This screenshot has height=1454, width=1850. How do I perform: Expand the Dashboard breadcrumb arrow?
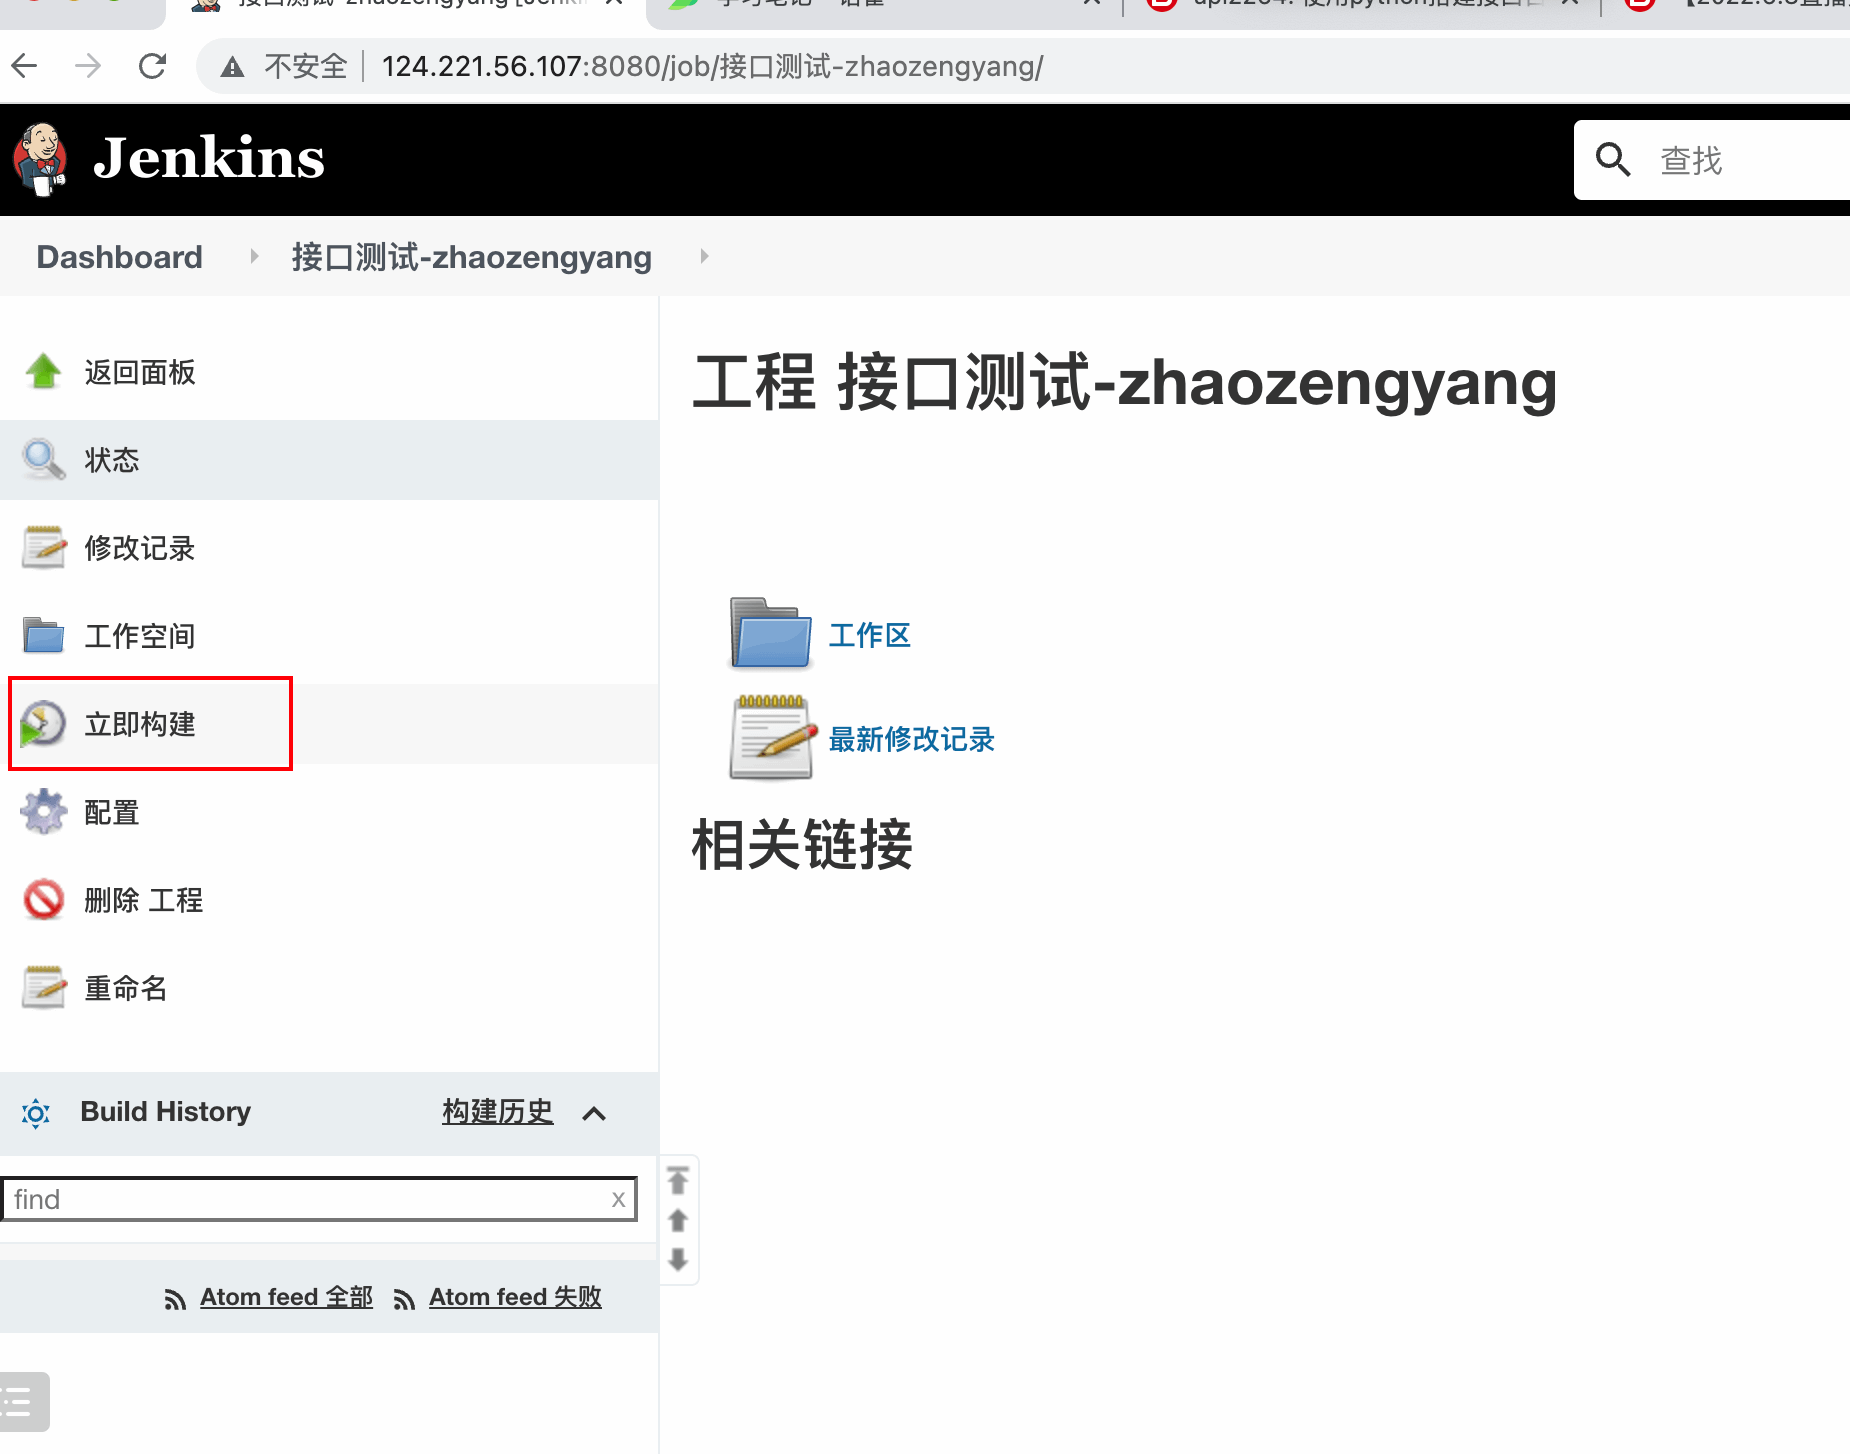click(x=254, y=257)
